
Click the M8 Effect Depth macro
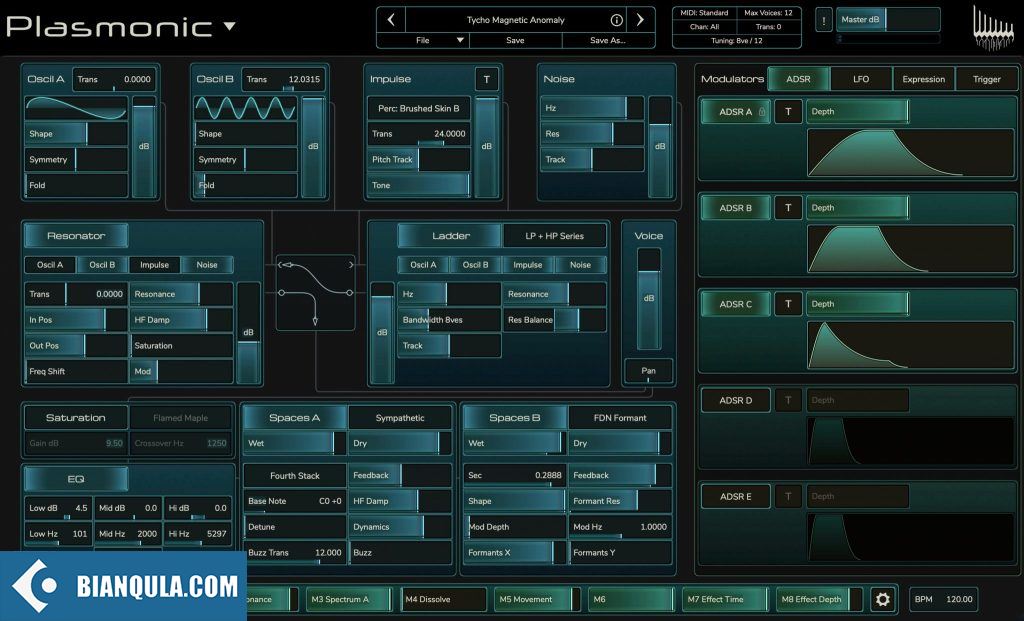[x=819, y=599]
